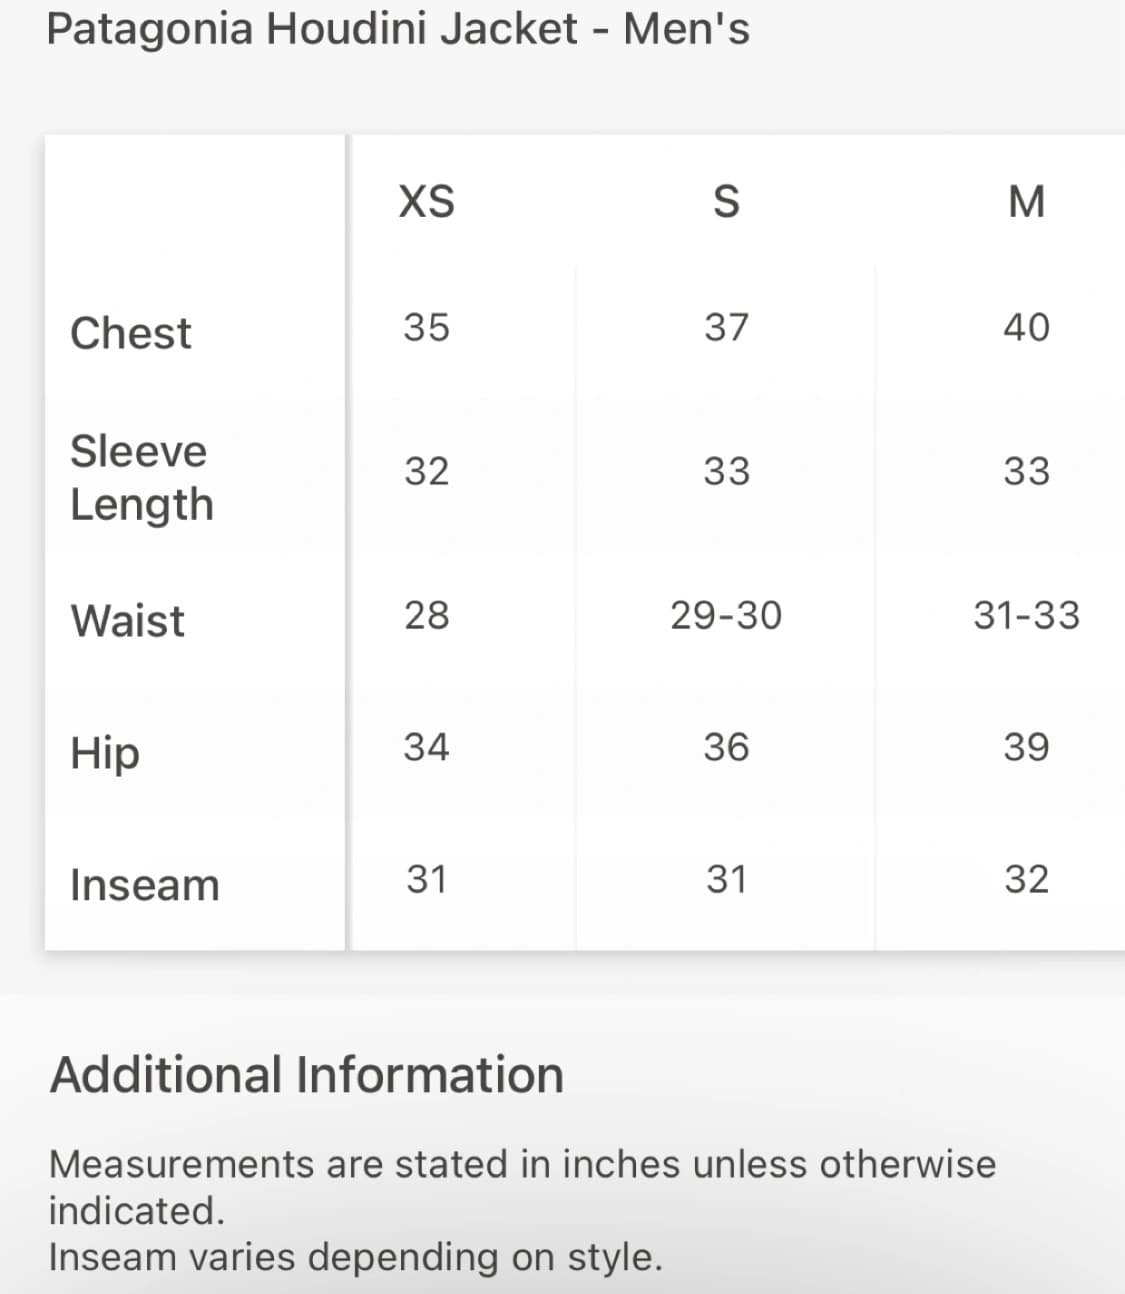This screenshot has height=1294, width=1125.
Task: Click the Patagonia Houdini Jacket title
Action: tap(398, 29)
